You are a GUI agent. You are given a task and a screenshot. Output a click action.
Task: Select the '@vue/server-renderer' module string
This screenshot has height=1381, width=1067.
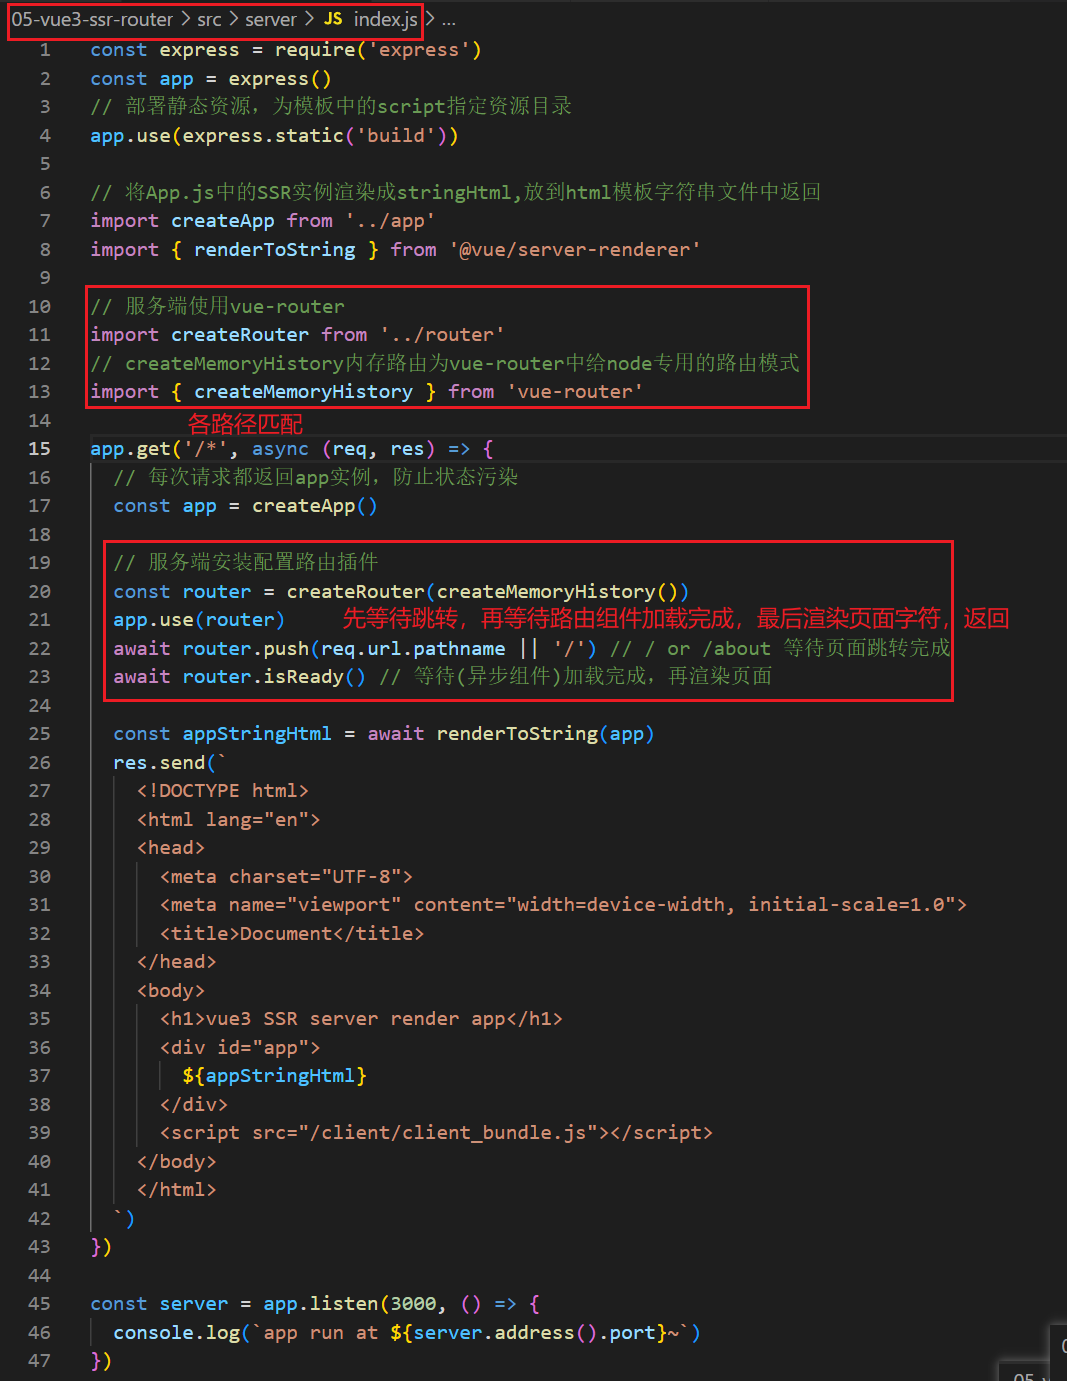tap(574, 250)
